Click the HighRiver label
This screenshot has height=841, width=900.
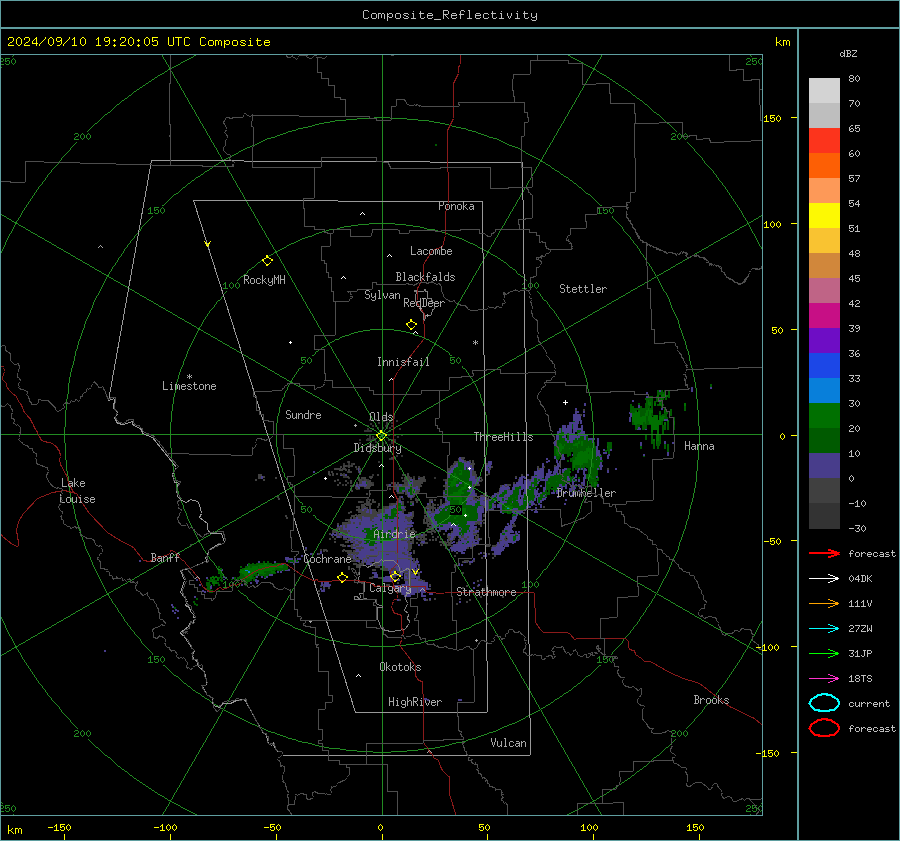coord(415,702)
